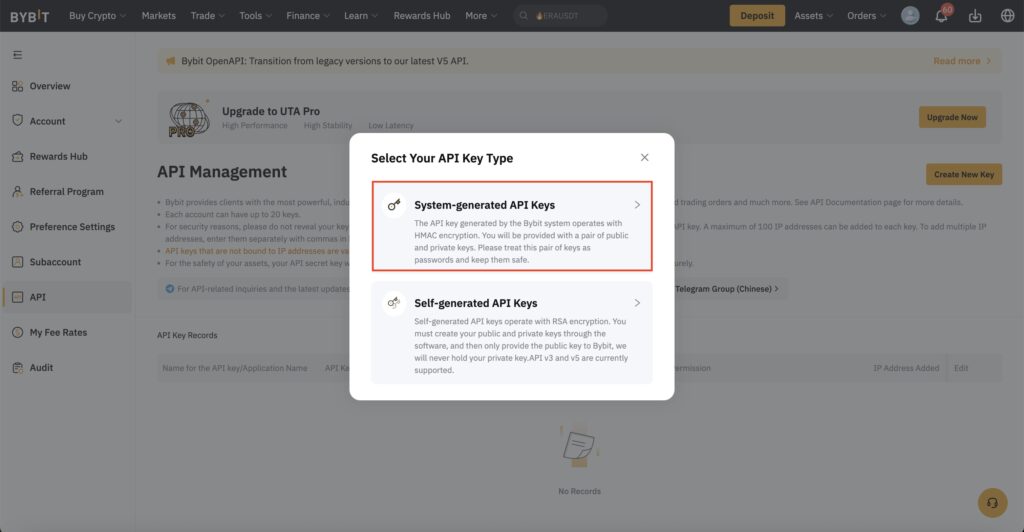Open the notifications bell
1024x532 pixels.
coord(941,16)
